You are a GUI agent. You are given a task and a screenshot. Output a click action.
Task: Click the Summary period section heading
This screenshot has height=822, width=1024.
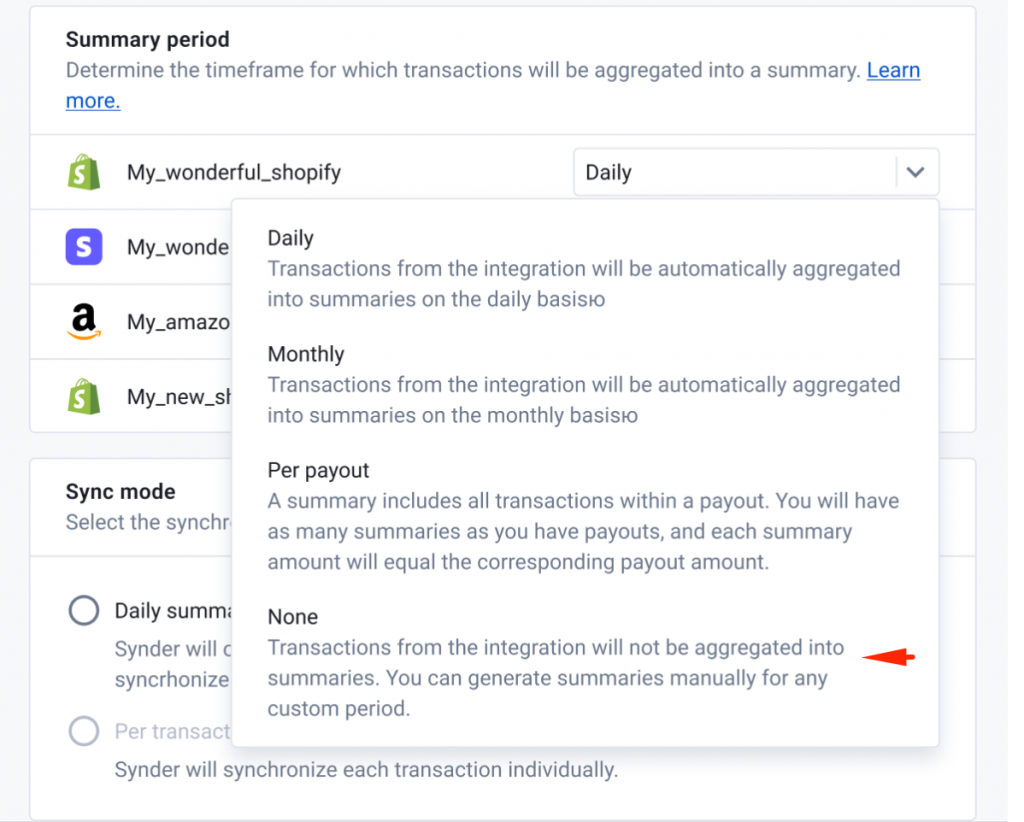pyautogui.click(x=148, y=40)
